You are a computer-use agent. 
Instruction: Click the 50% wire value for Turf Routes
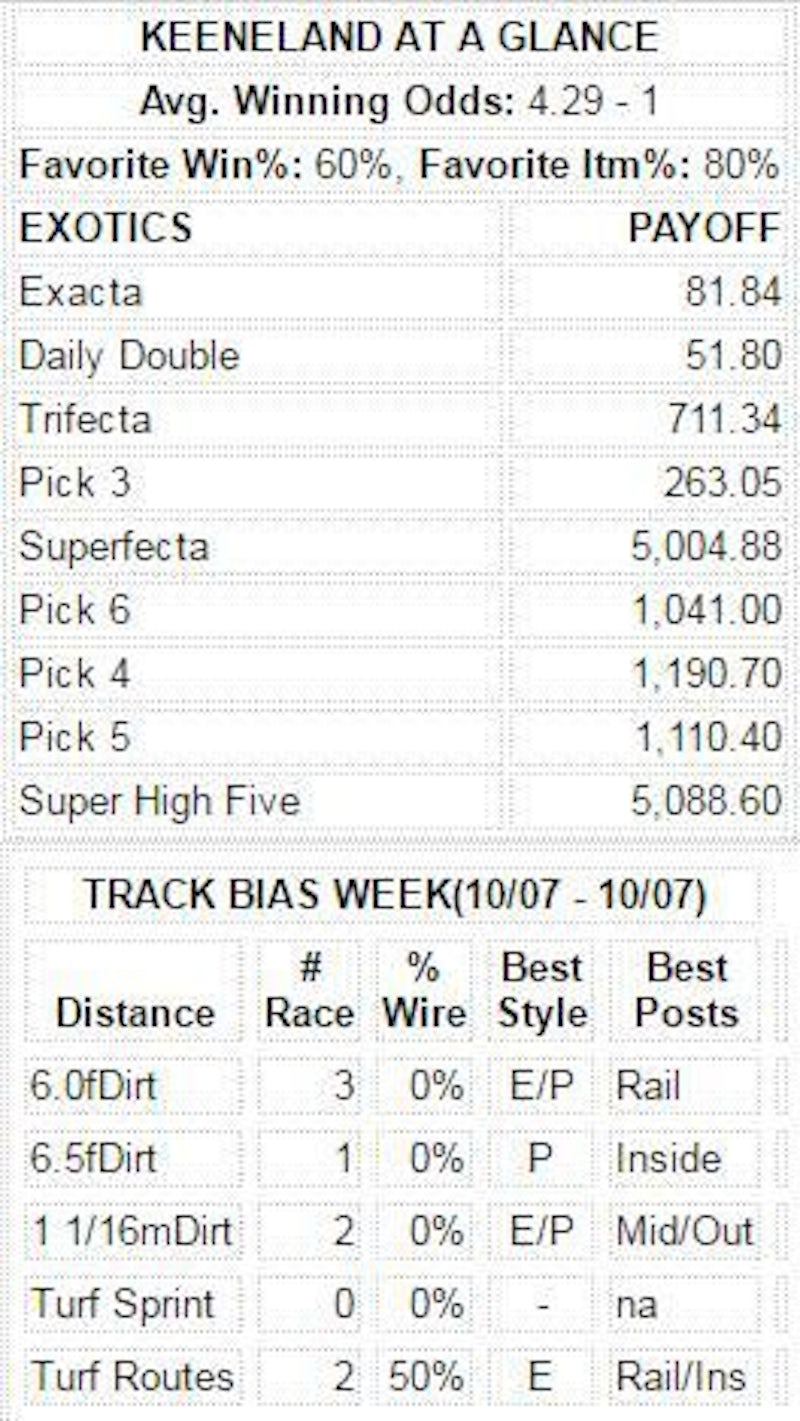click(x=425, y=1377)
